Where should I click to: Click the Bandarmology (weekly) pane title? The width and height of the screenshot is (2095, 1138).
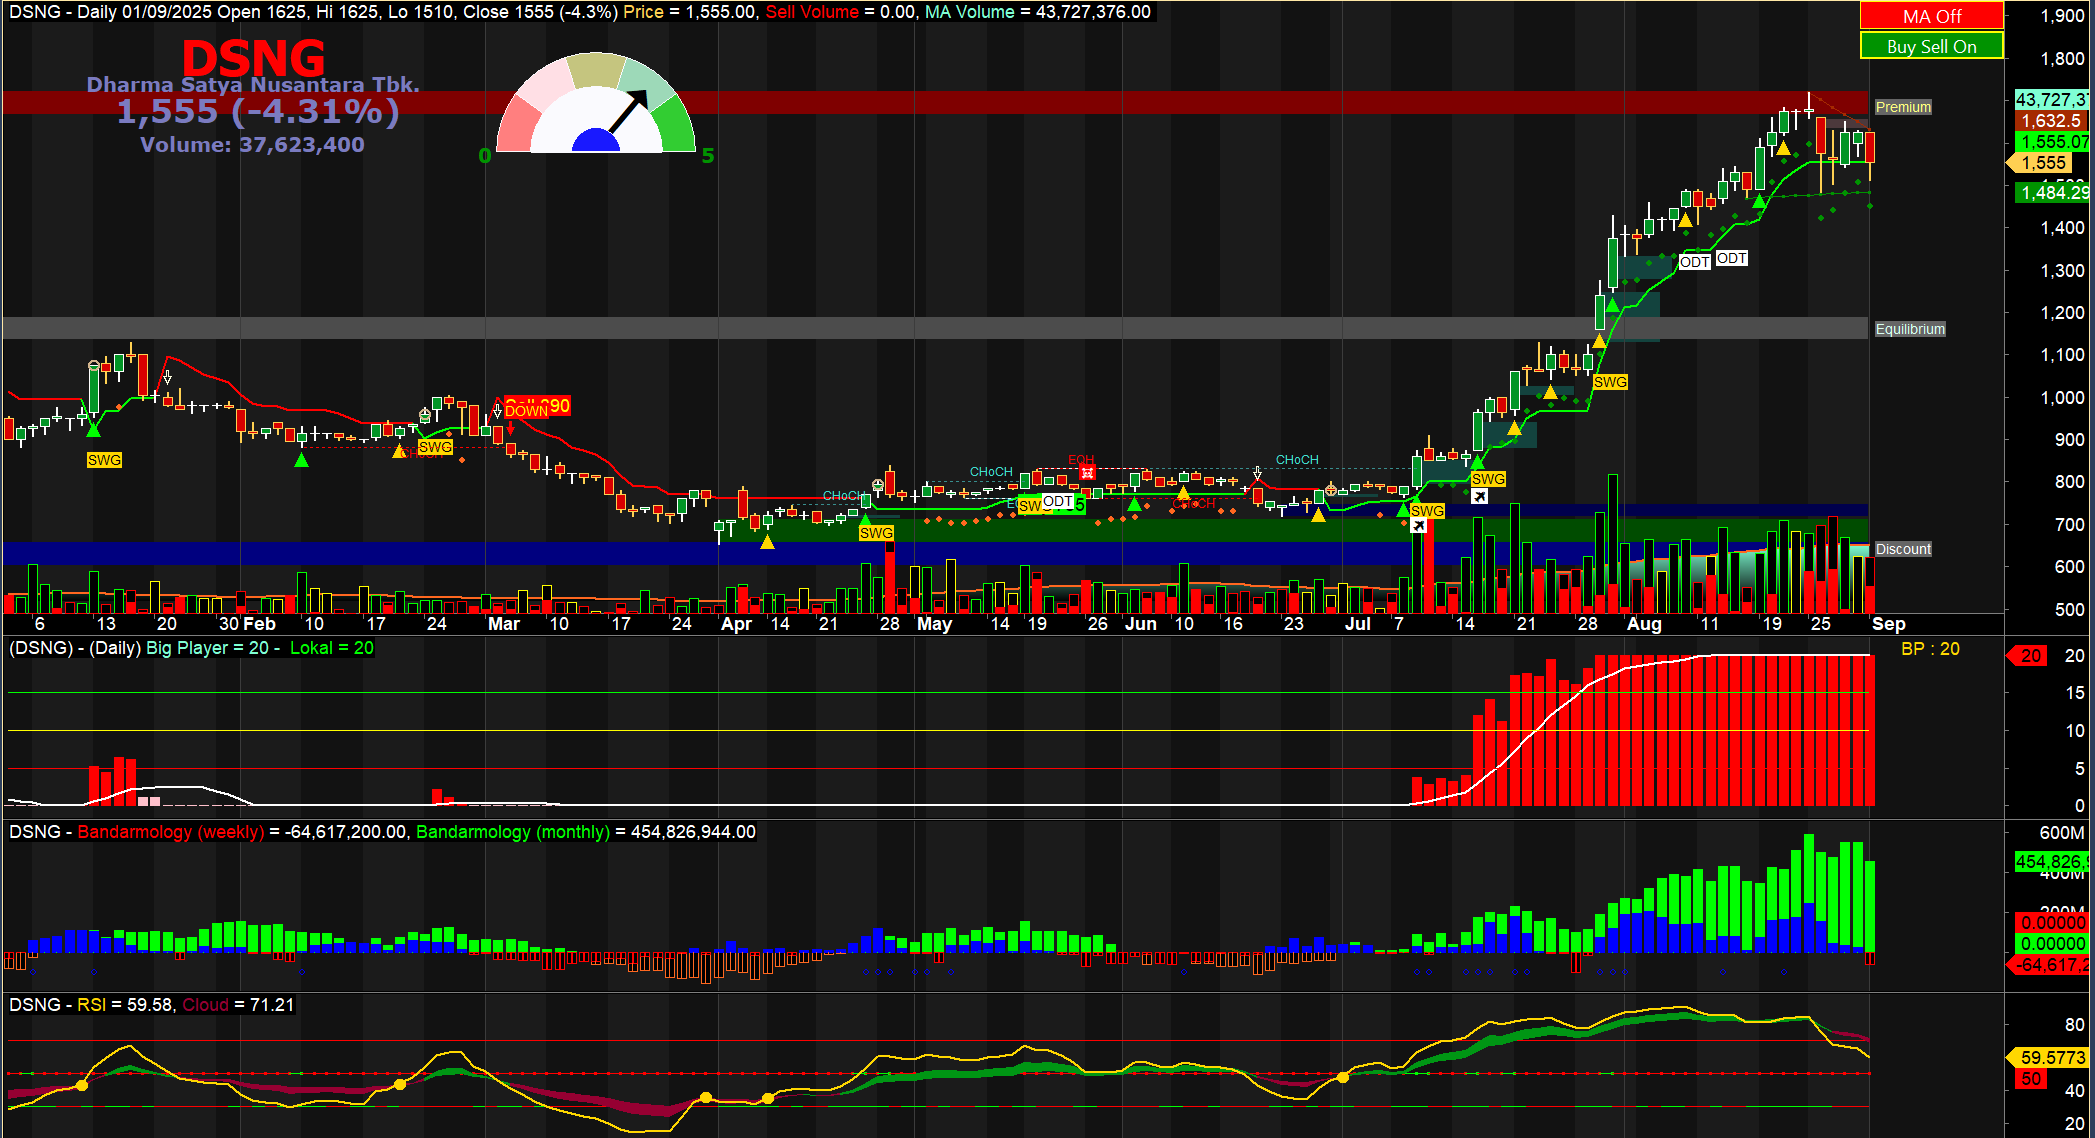[171, 832]
